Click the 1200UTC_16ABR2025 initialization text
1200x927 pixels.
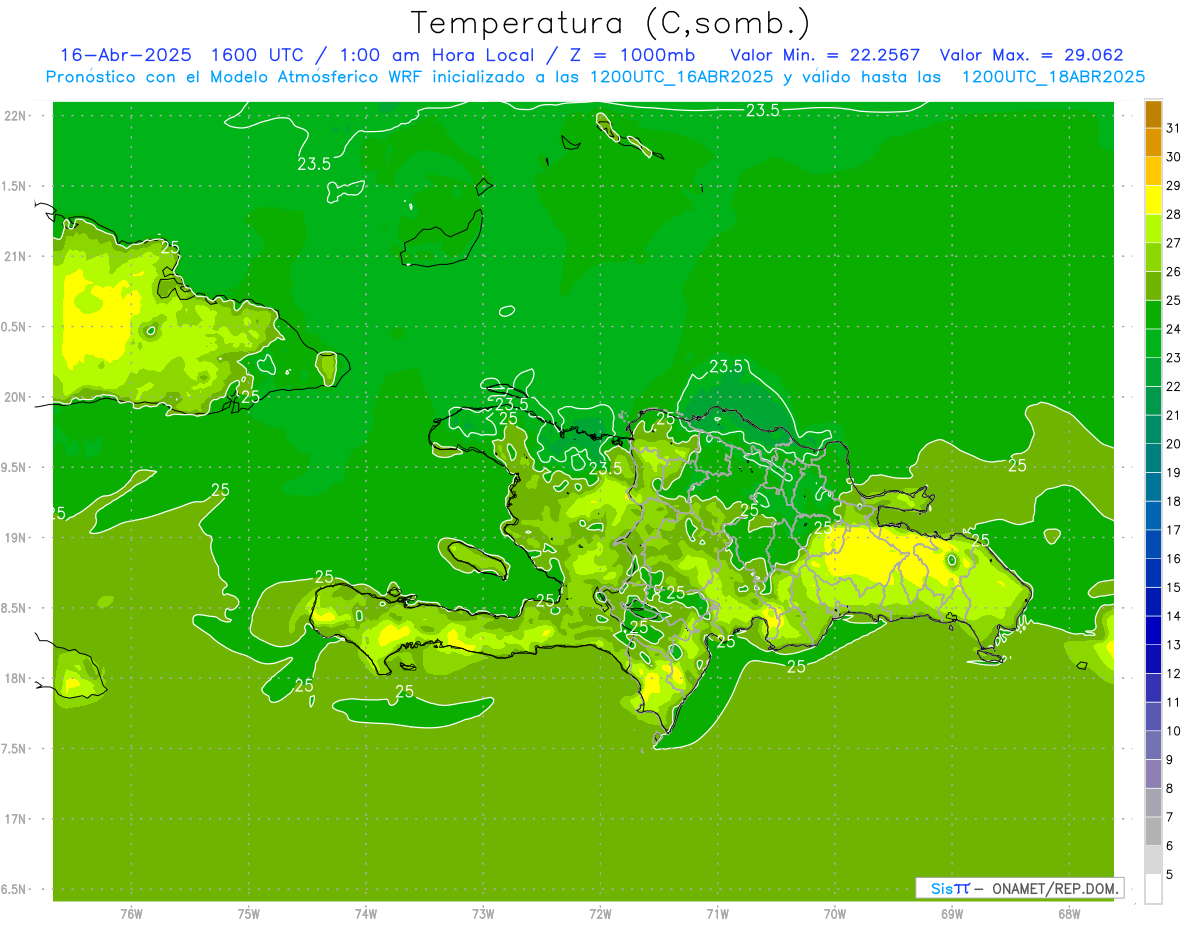pyautogui.click(x=682, y=77)
